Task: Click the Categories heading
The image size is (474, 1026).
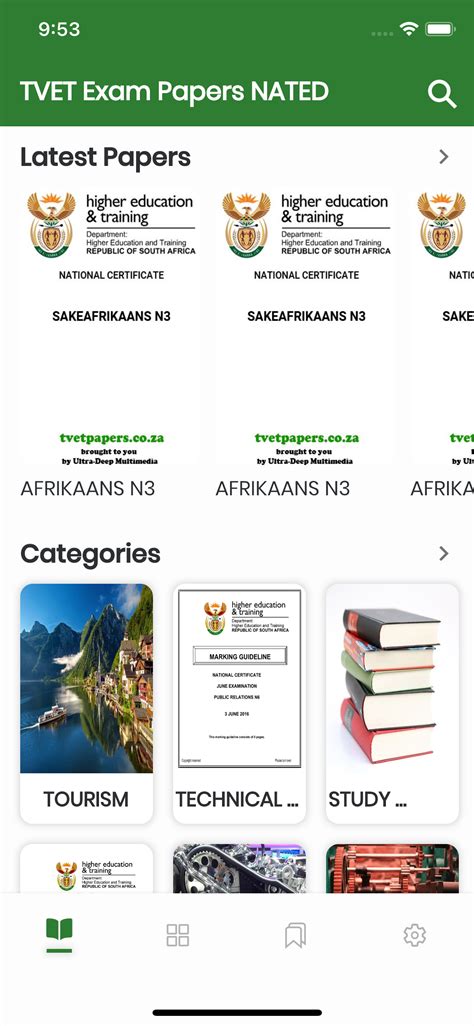Action: click(90, 554)
